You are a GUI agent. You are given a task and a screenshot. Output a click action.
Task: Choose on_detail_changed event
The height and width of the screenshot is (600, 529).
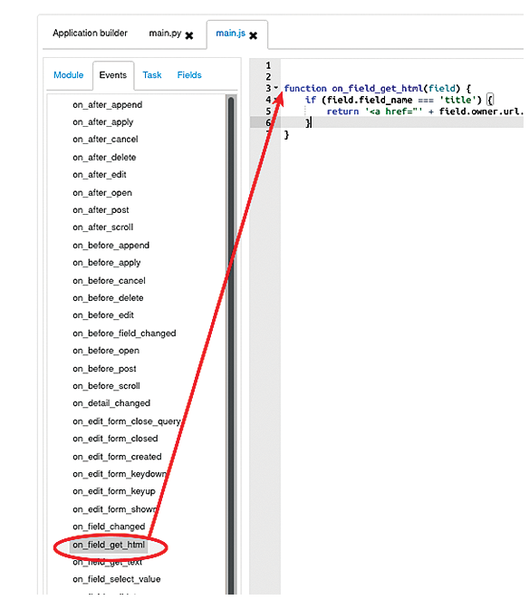[x=111, y=404]
